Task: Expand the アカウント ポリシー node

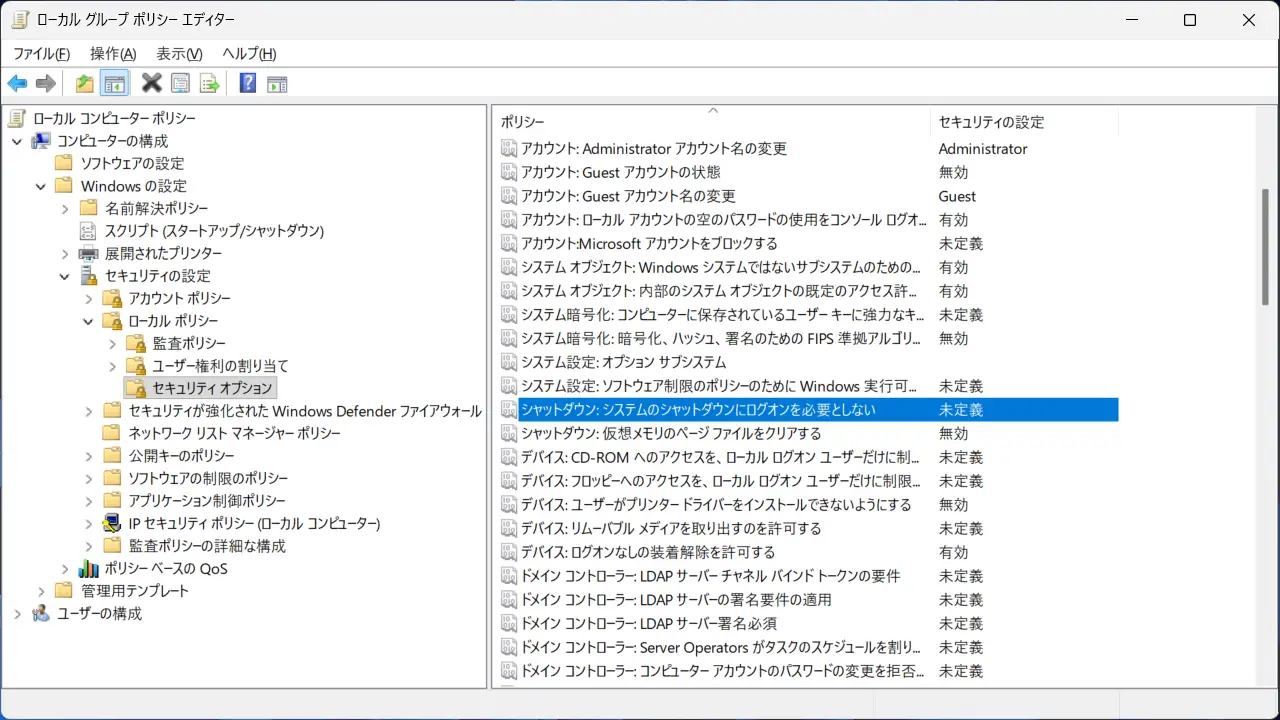Action: pyautogui.click(x=89, y=298)
